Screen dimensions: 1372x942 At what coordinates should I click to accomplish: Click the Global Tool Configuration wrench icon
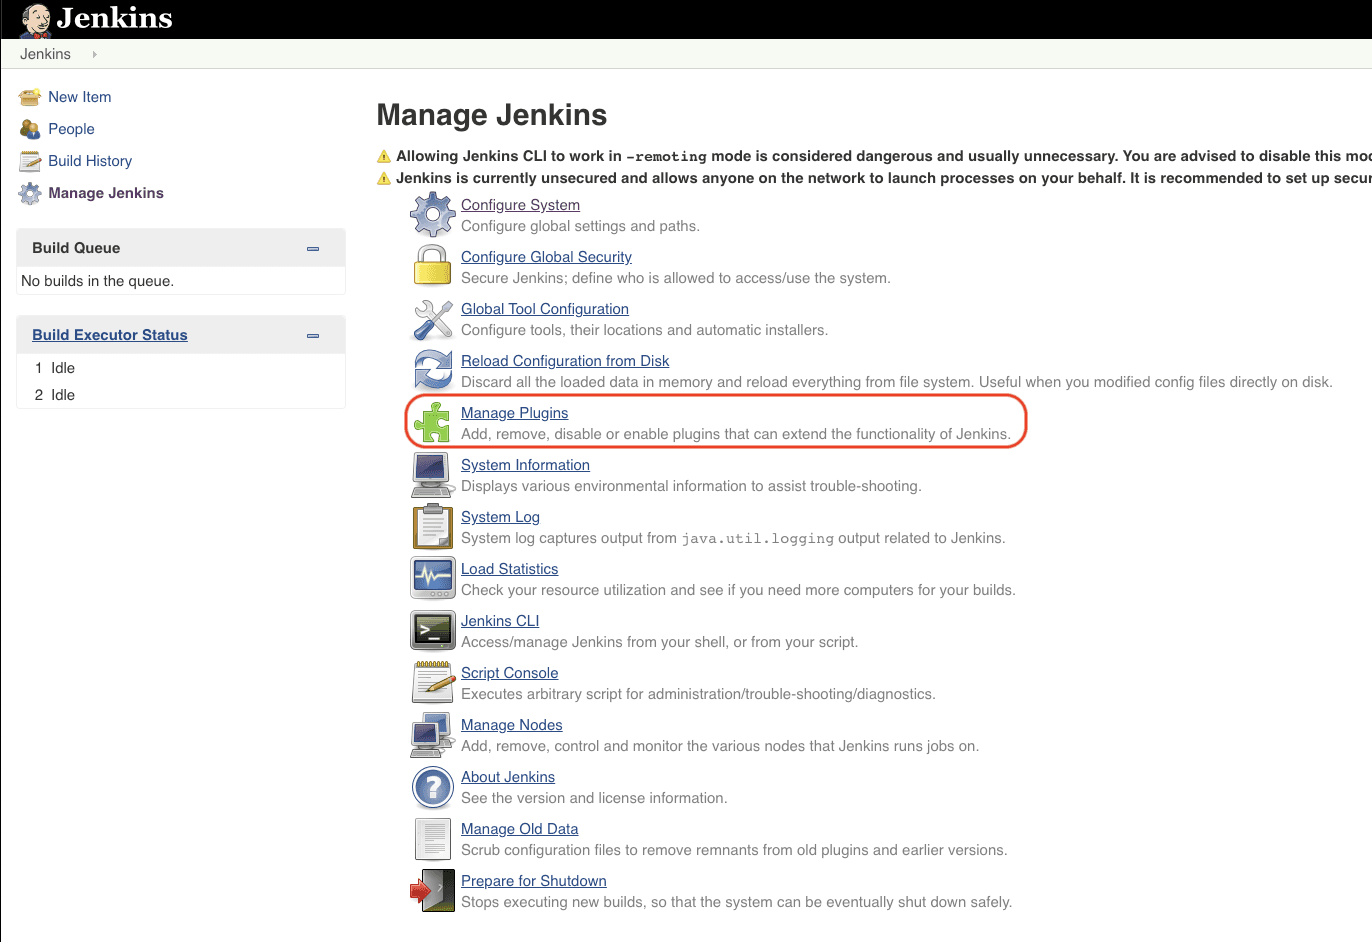tap(433, 318)
